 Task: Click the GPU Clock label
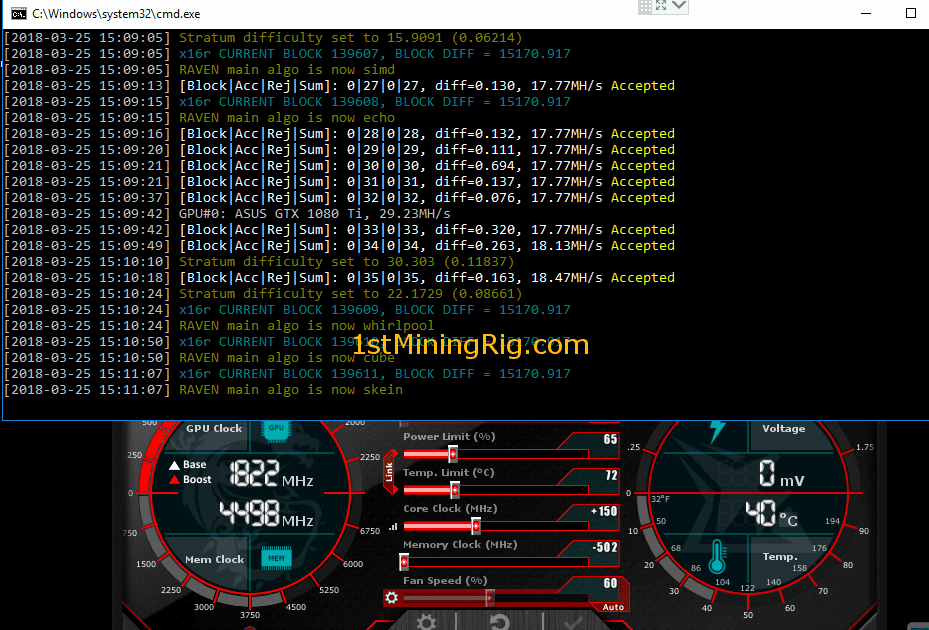(214, 428)
